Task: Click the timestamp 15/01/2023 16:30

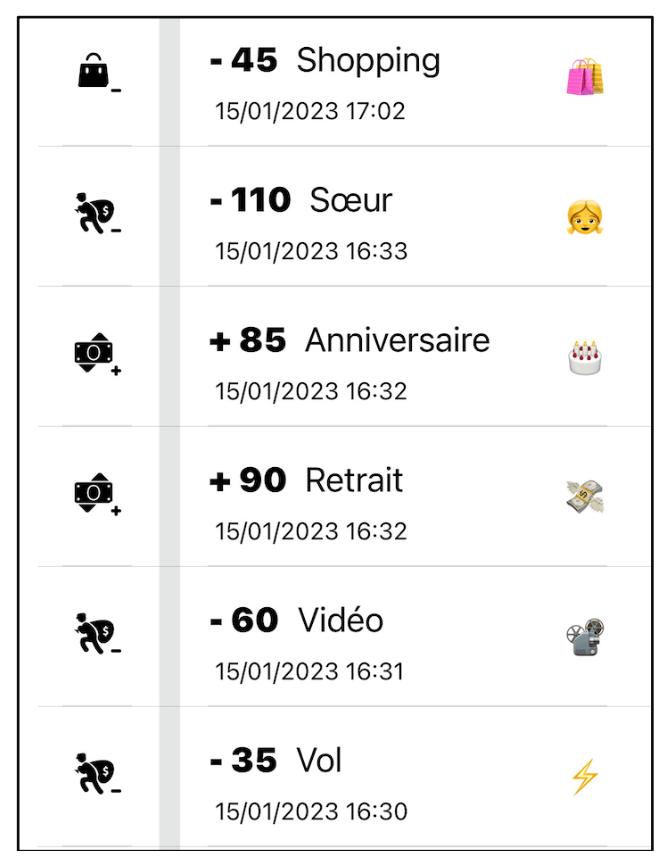Action: point(310,811)
